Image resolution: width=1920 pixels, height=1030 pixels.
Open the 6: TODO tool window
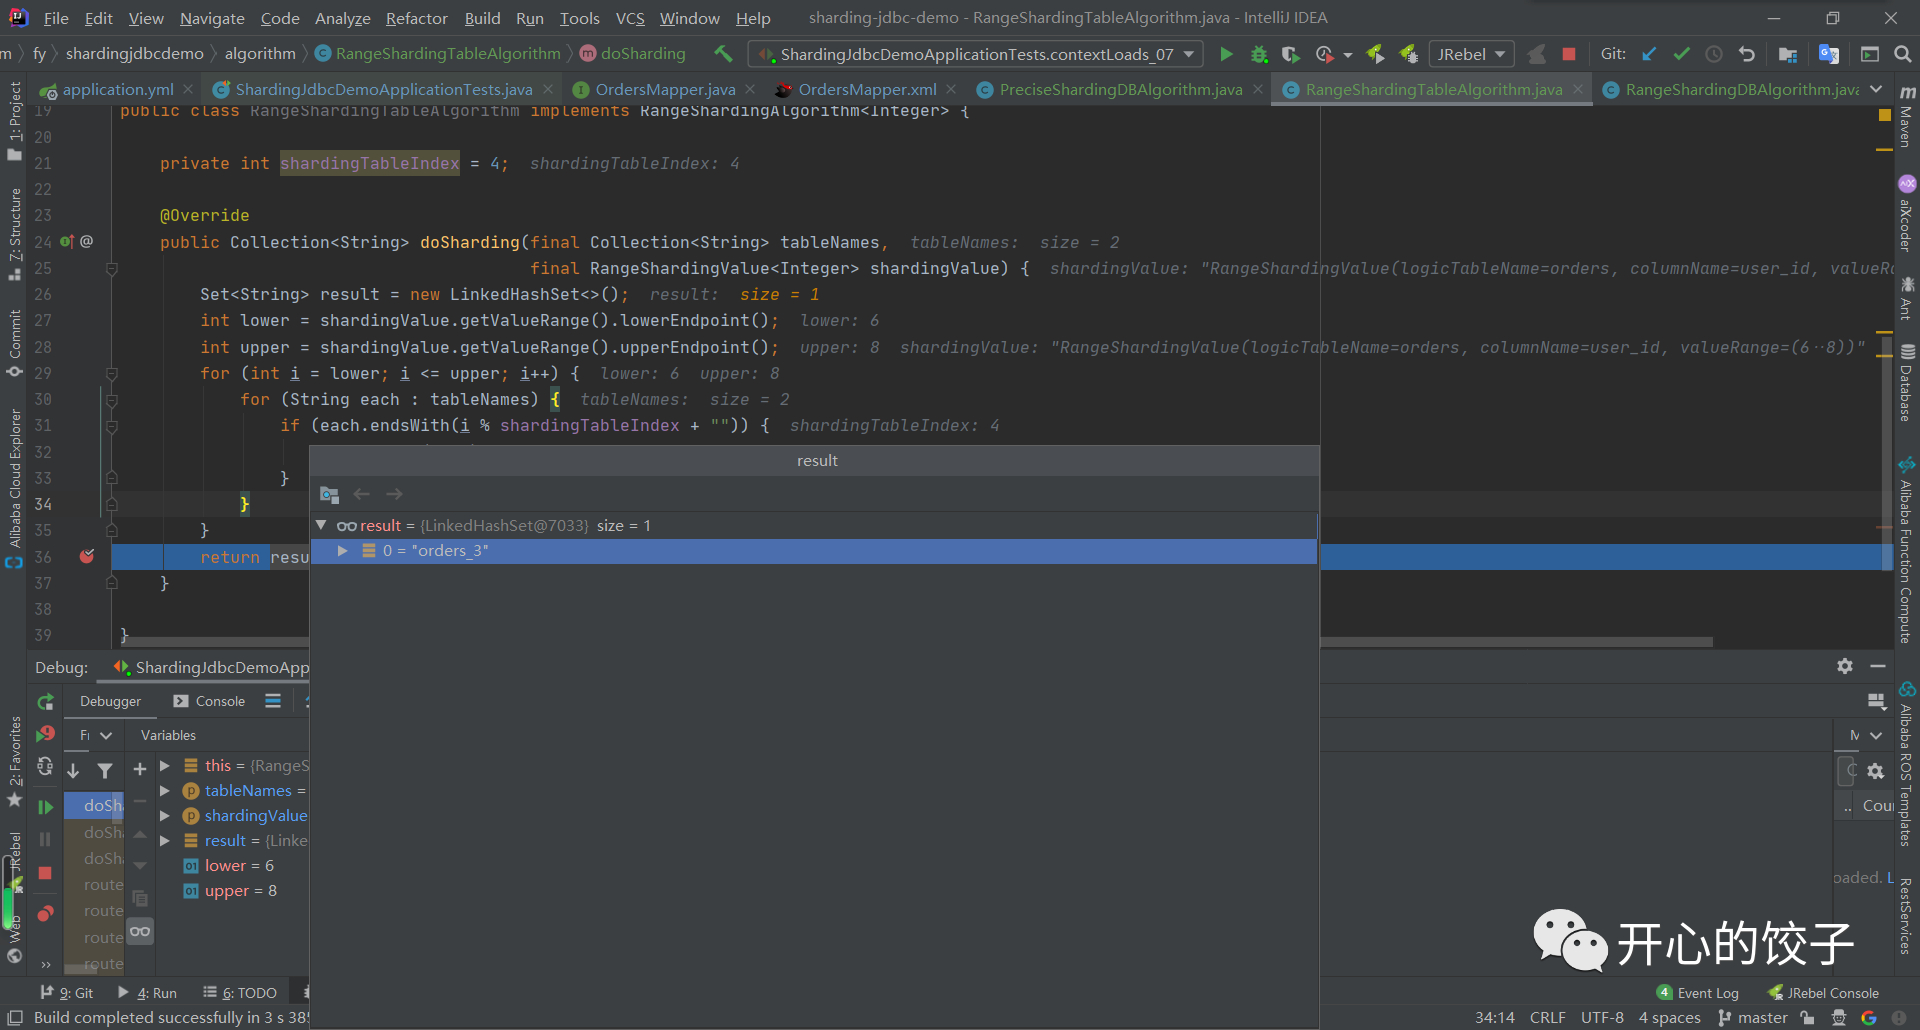[x=240, y=992]
